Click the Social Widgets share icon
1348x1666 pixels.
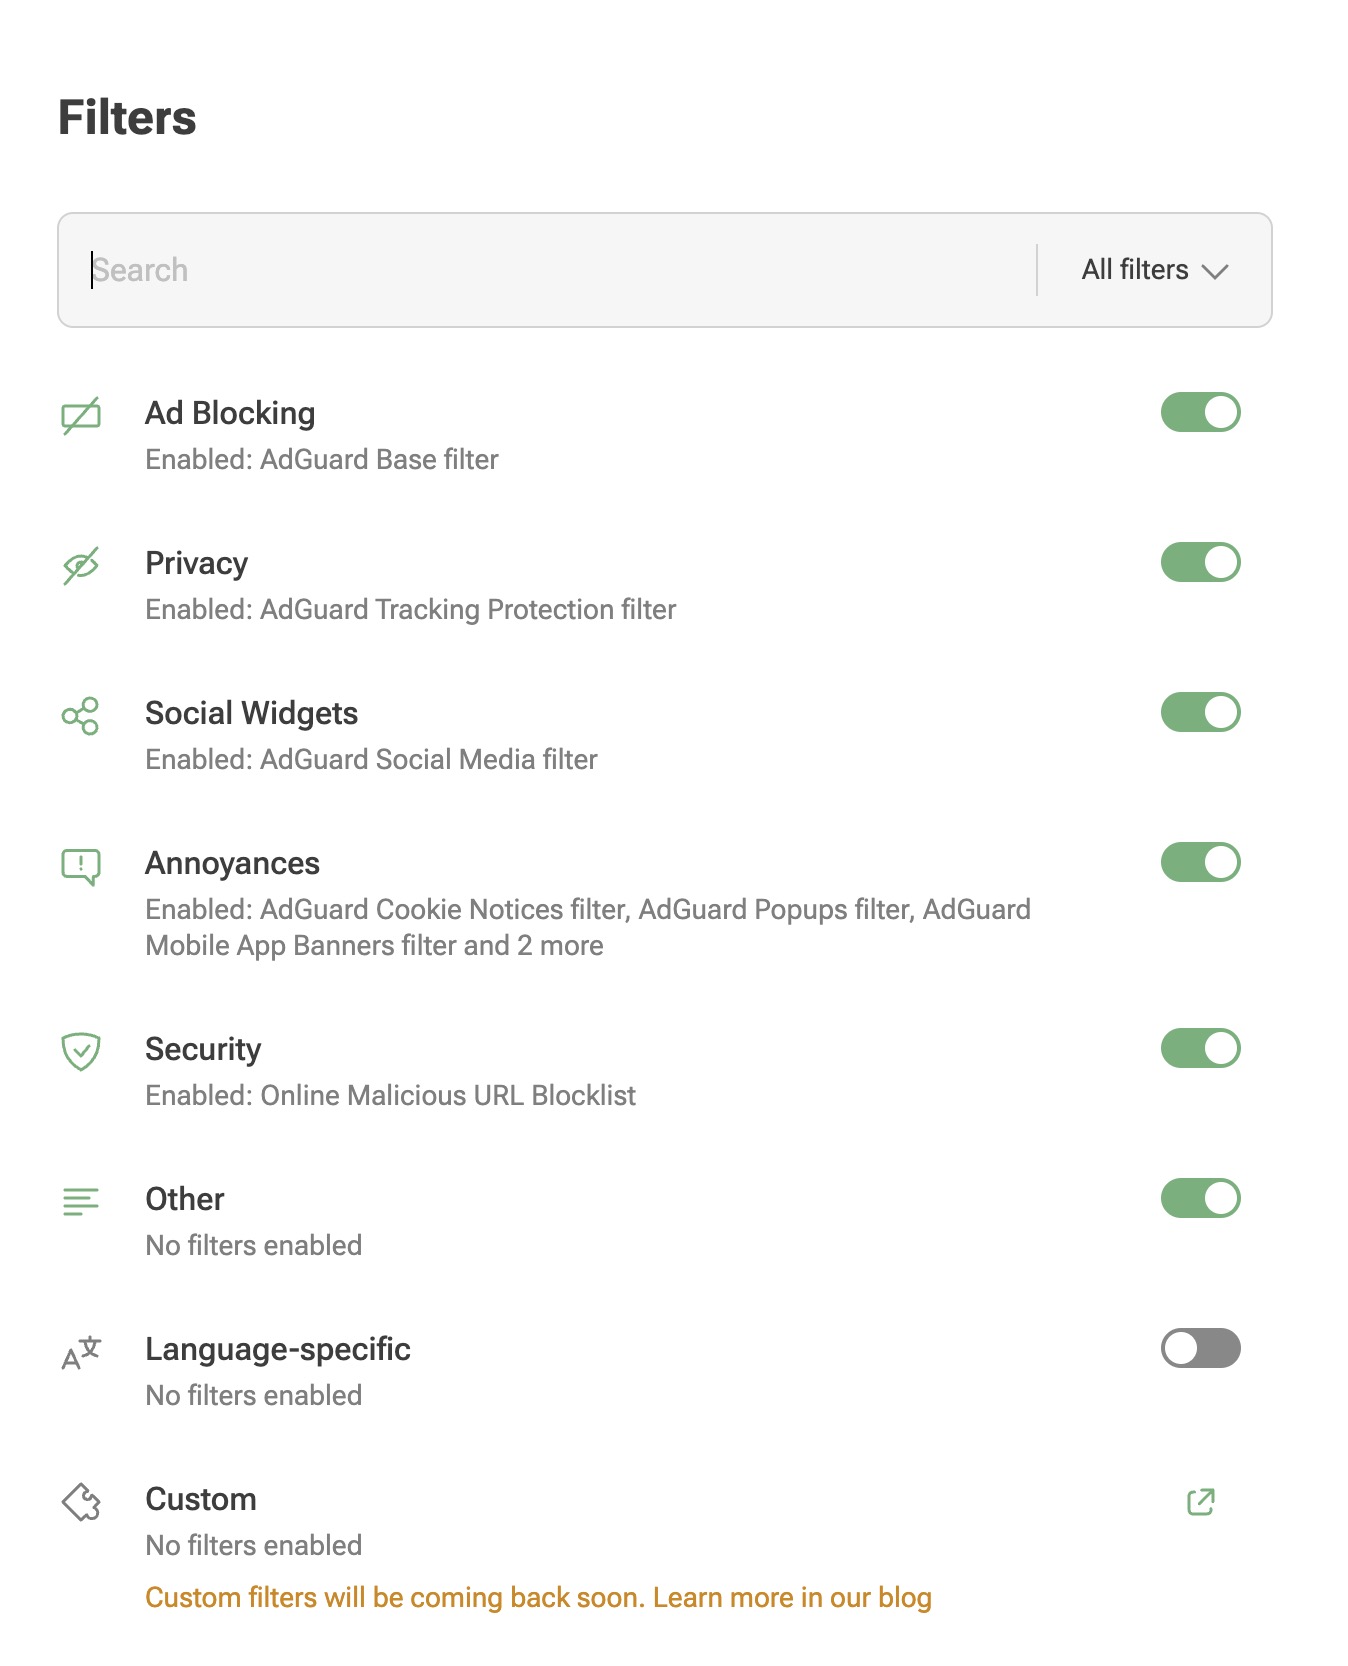[x=81, y=716]
